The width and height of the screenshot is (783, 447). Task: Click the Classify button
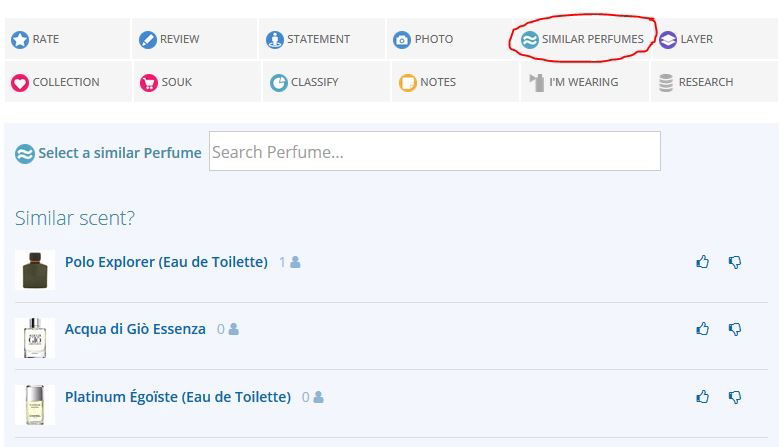[304, 83]
